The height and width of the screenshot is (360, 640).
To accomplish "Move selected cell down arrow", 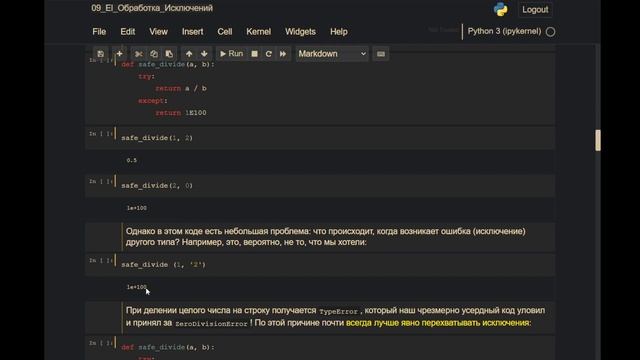I will point(204,54).
